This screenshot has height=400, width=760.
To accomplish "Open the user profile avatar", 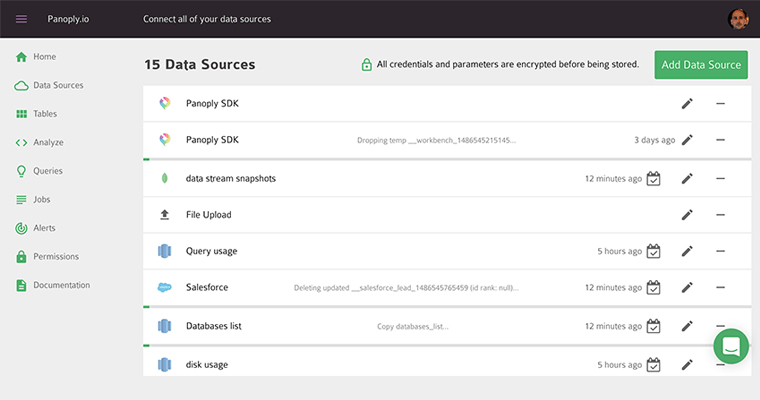I will [738, 19].
